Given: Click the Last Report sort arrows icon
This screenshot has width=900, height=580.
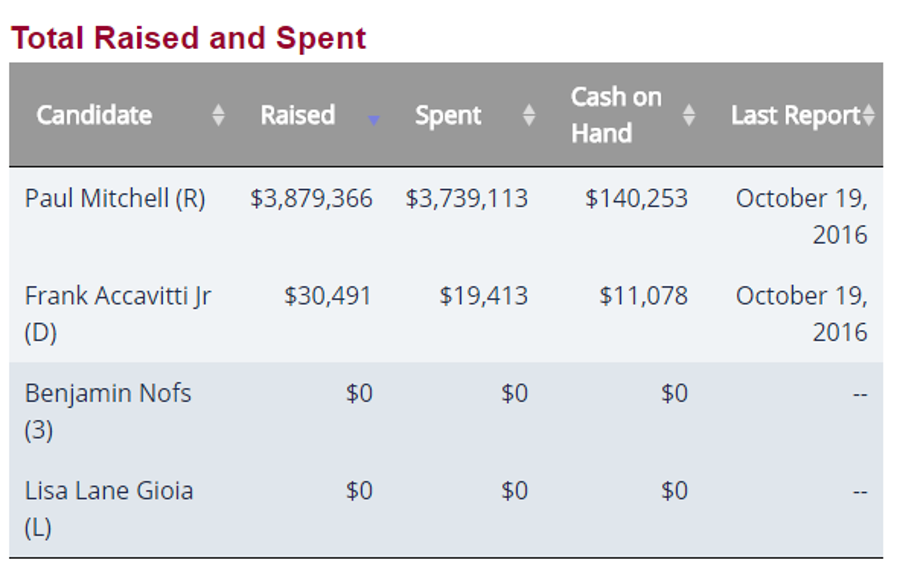Looking at the screenshot, I should click(x=868, y=116).
